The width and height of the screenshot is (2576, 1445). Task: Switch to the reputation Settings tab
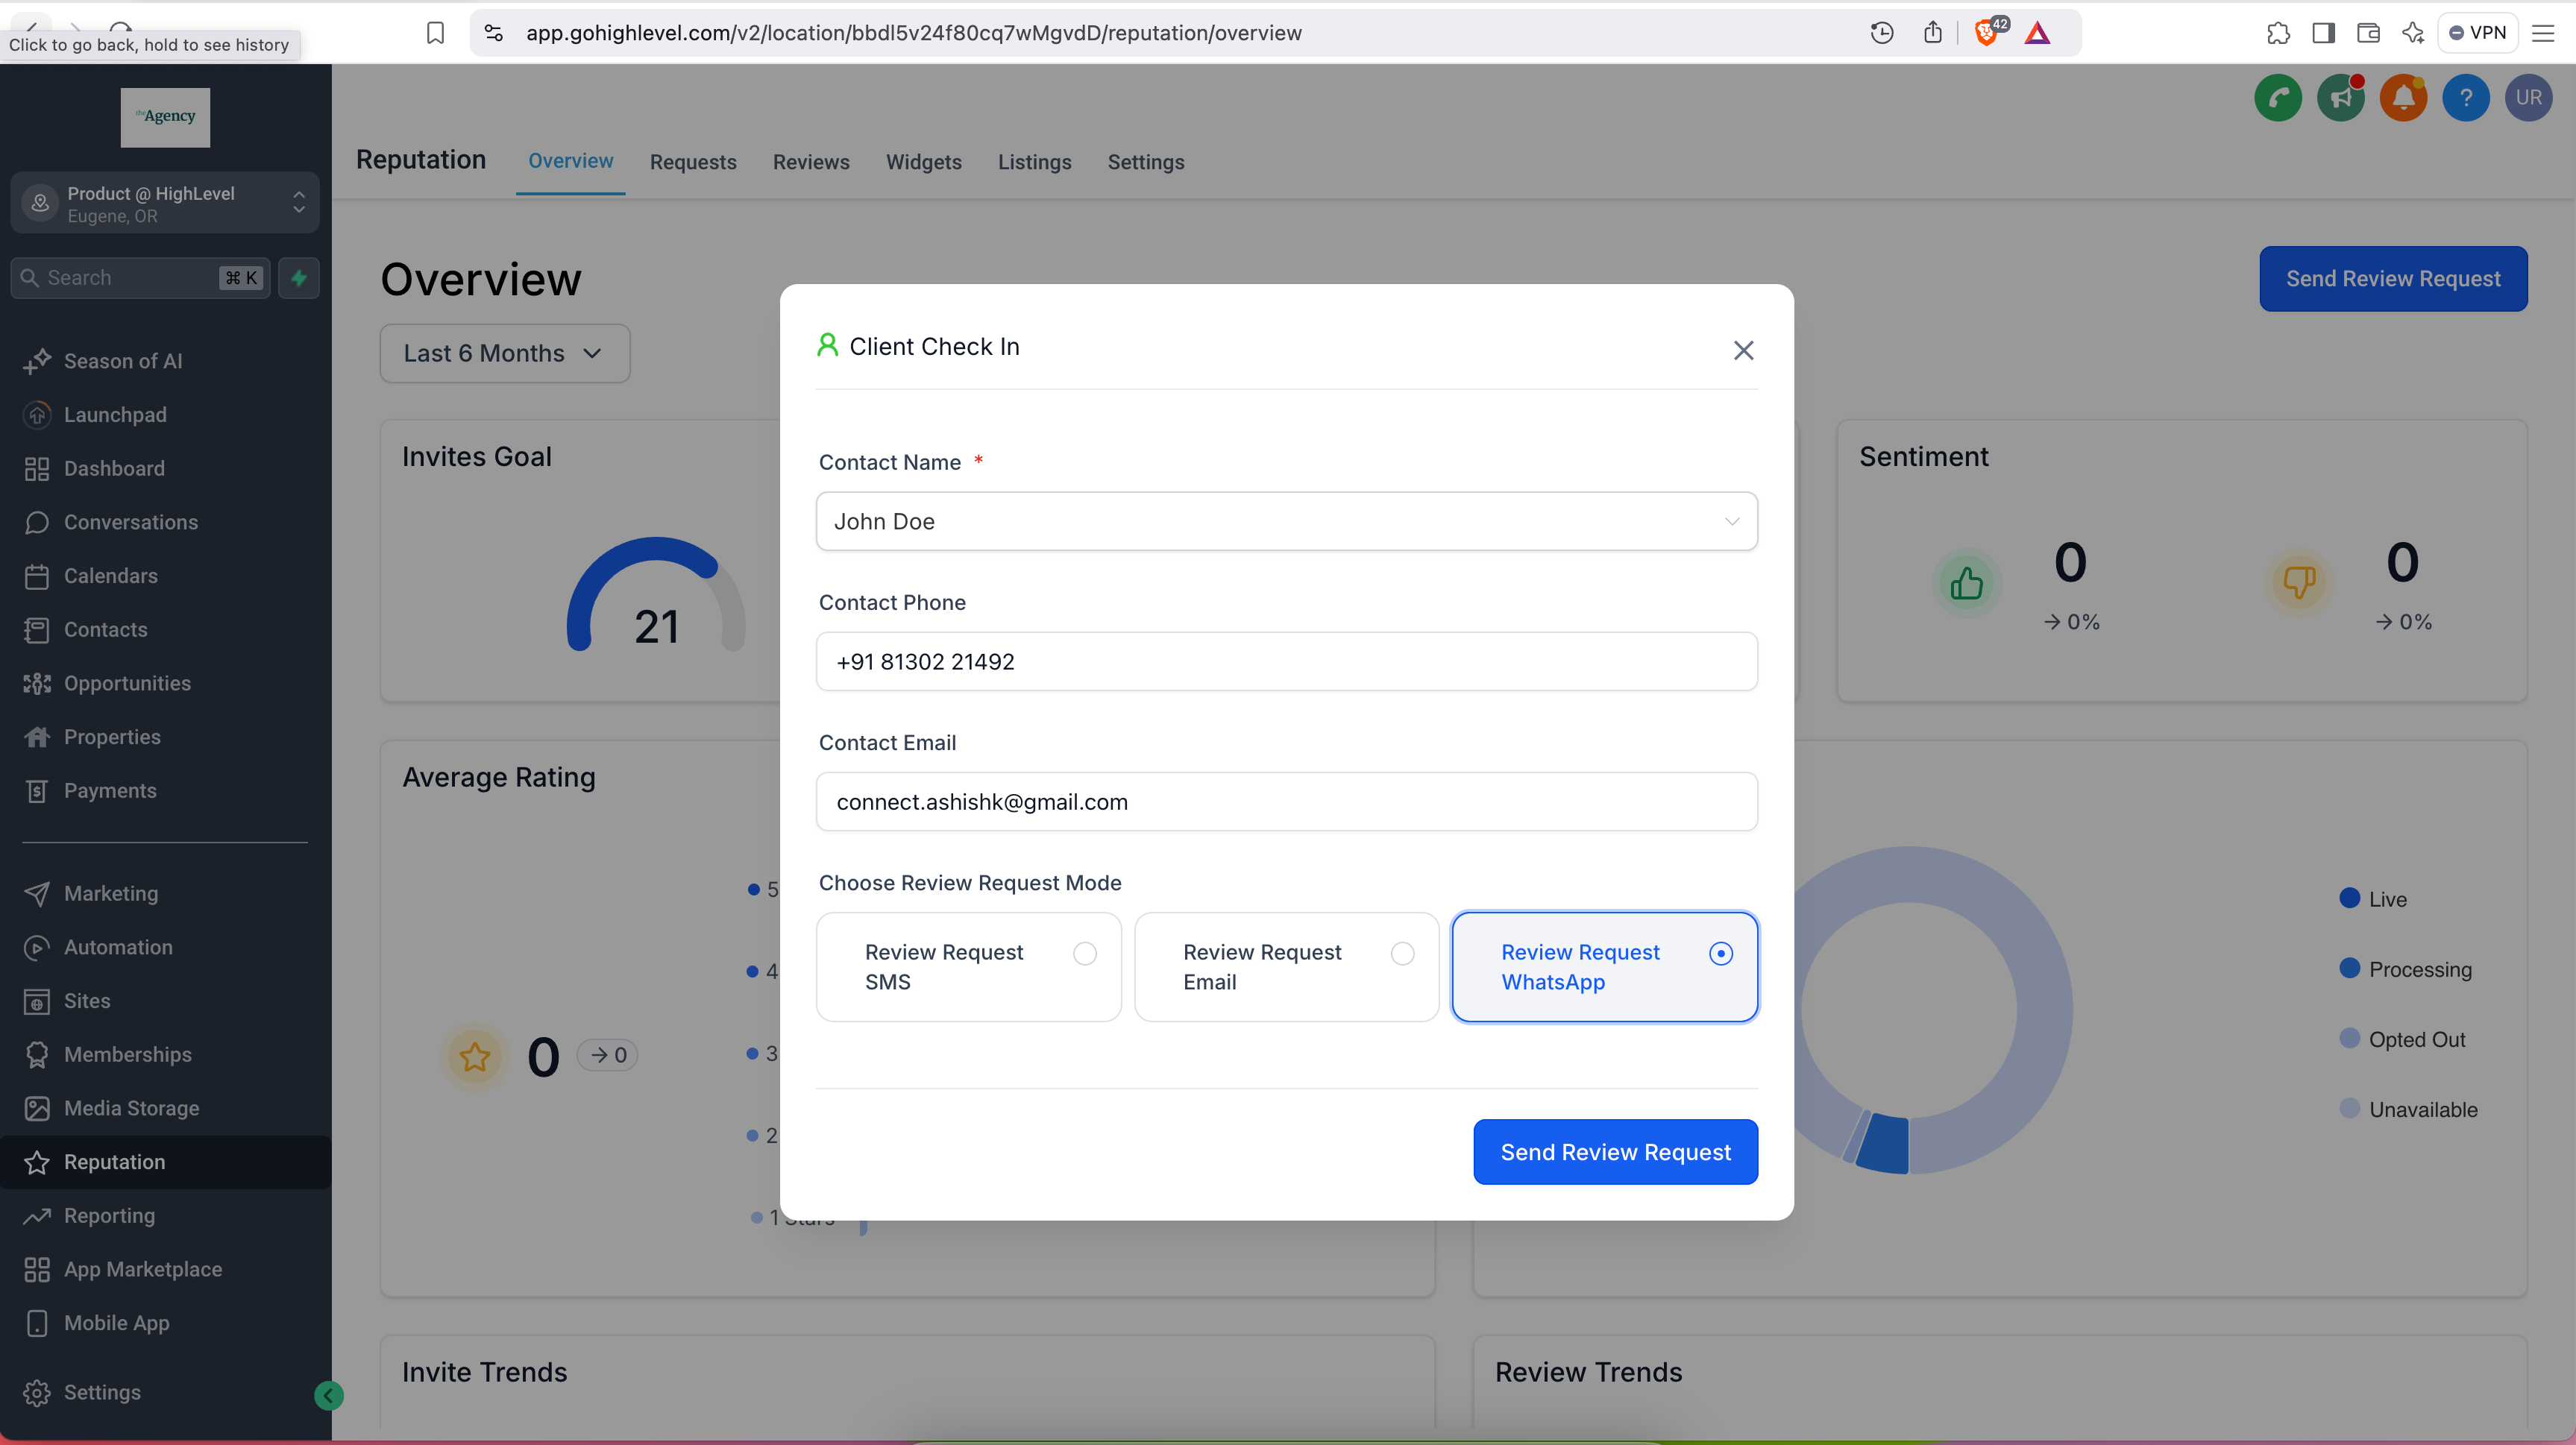(x=1145, y=162)
